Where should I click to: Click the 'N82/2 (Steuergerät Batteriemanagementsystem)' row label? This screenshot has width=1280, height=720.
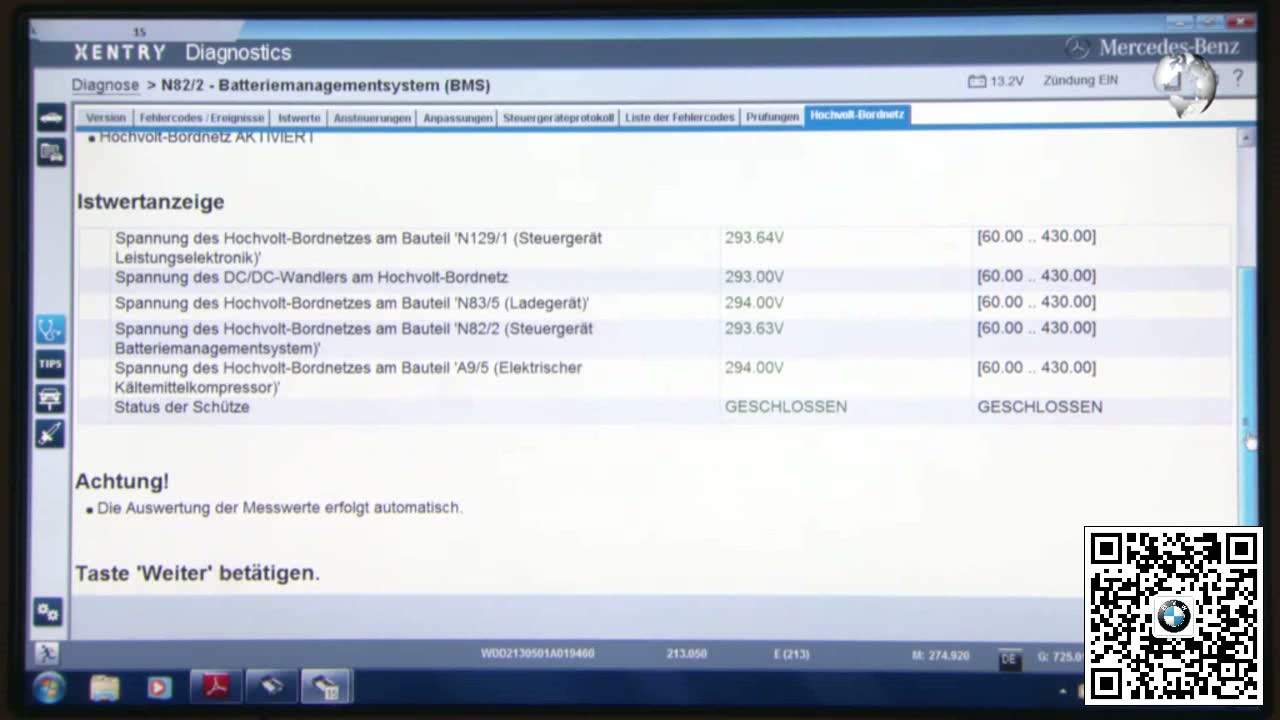coord(353,338)
